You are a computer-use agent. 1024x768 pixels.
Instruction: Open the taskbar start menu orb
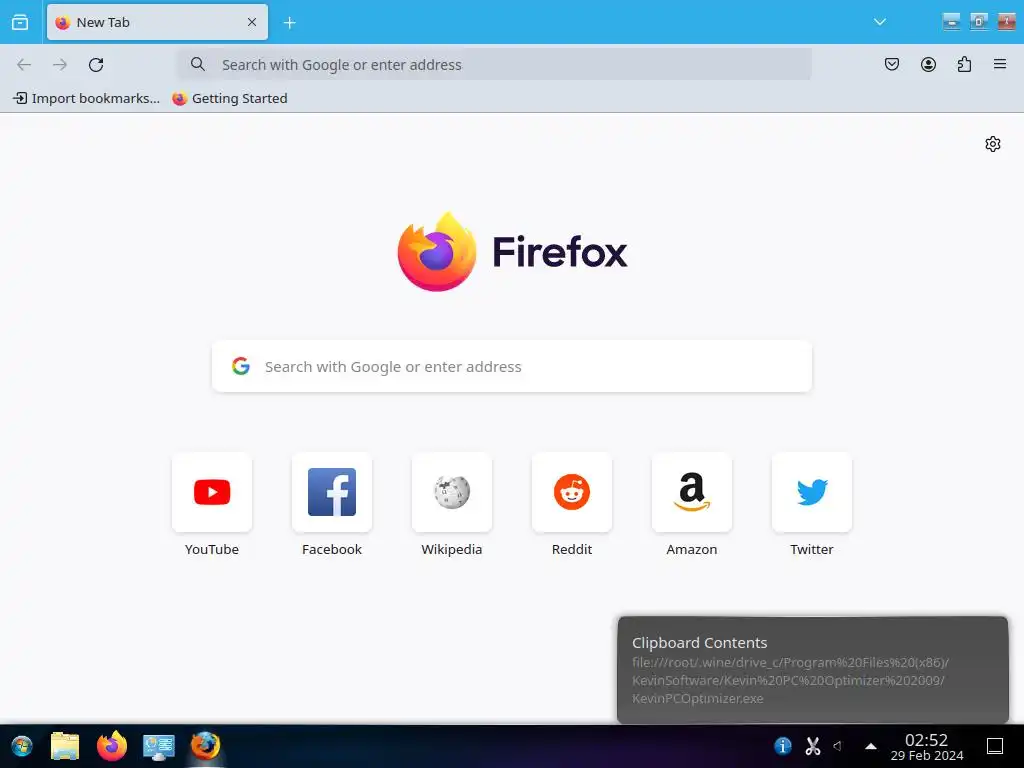[x=22, y=746]
